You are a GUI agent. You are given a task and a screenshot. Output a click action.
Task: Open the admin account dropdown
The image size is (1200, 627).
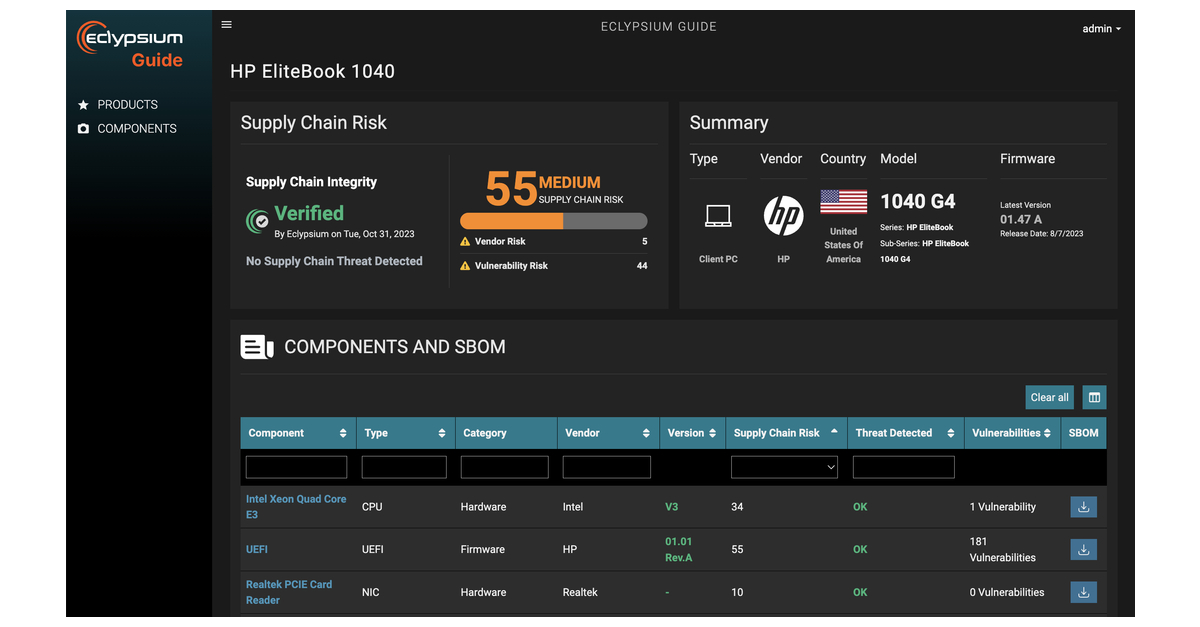pyautogui.click(x=1100, y=28)
